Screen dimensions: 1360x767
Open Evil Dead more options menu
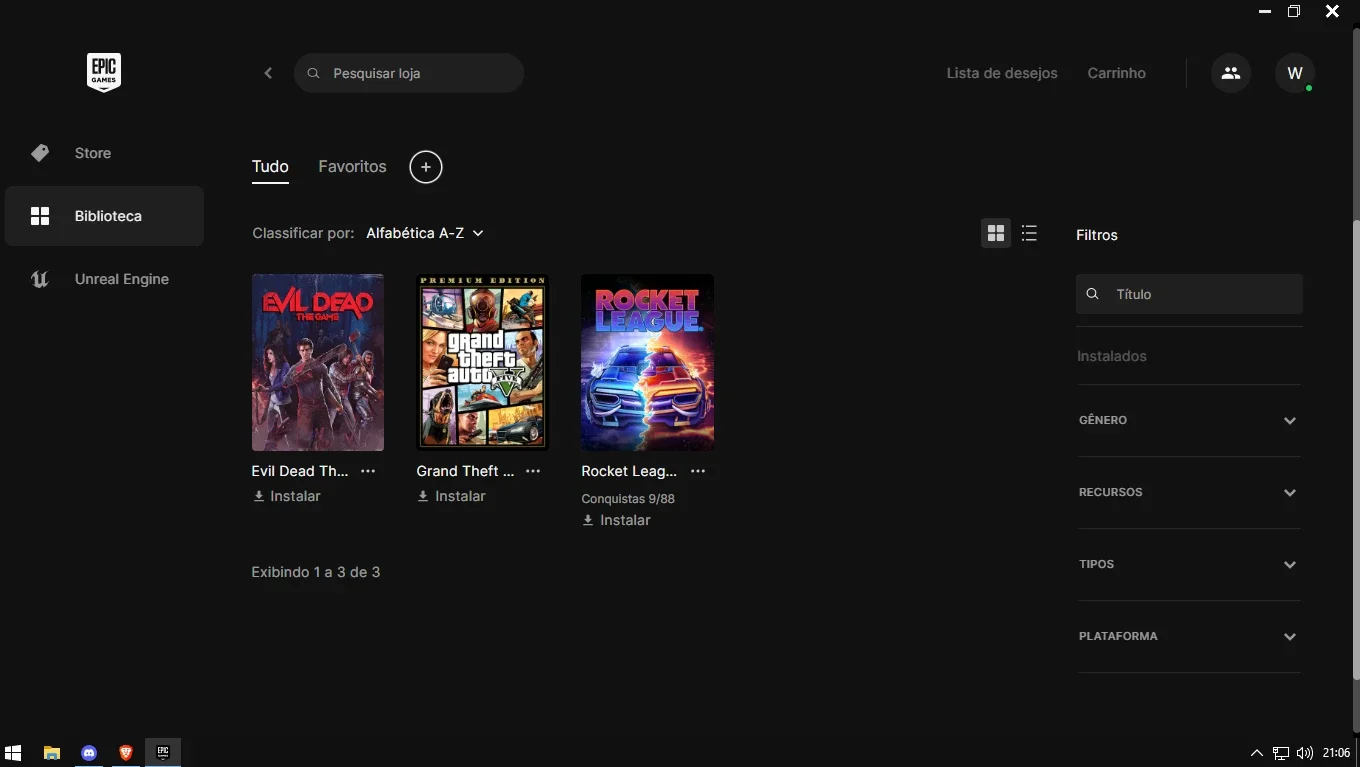coord(368,471)
